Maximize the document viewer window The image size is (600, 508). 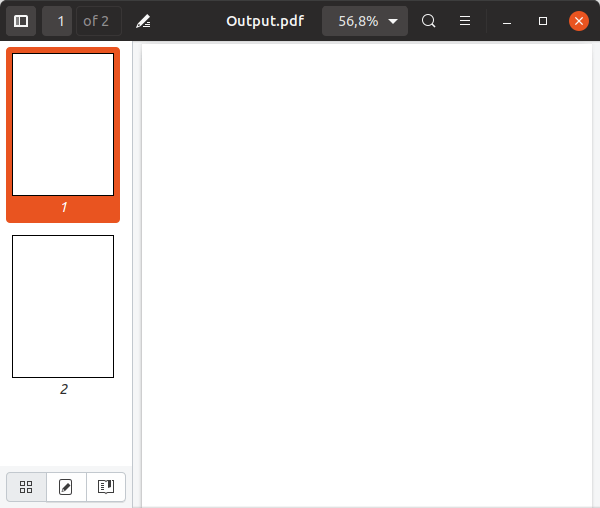[x=543, y=21]
